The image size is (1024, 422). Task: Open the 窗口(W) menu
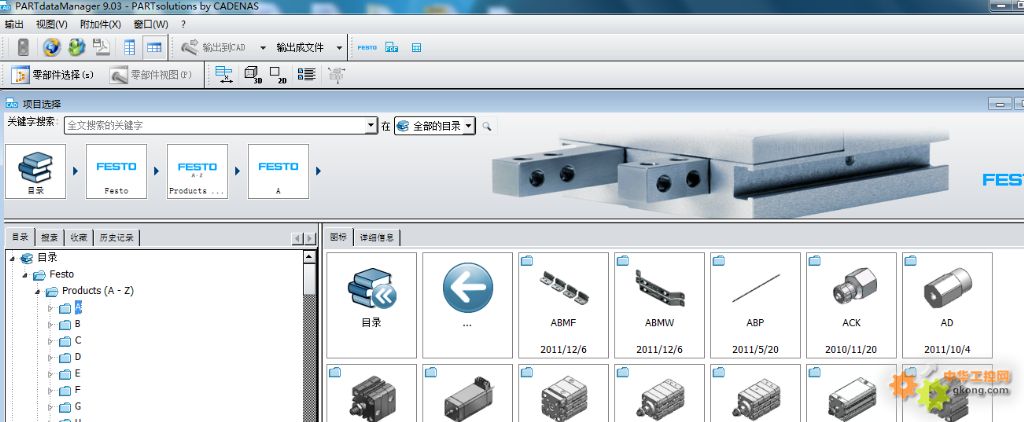(151, 24)
